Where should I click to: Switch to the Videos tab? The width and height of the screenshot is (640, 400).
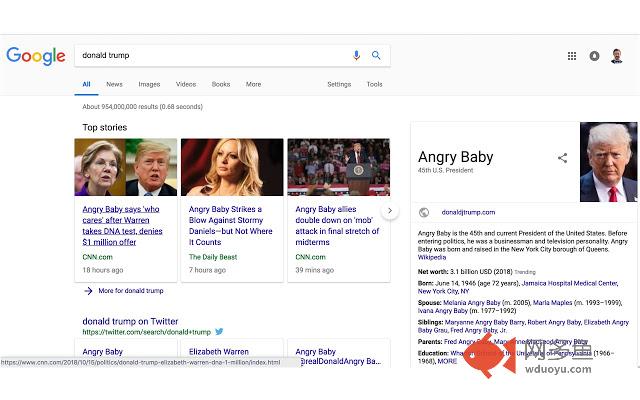(186, 84)
